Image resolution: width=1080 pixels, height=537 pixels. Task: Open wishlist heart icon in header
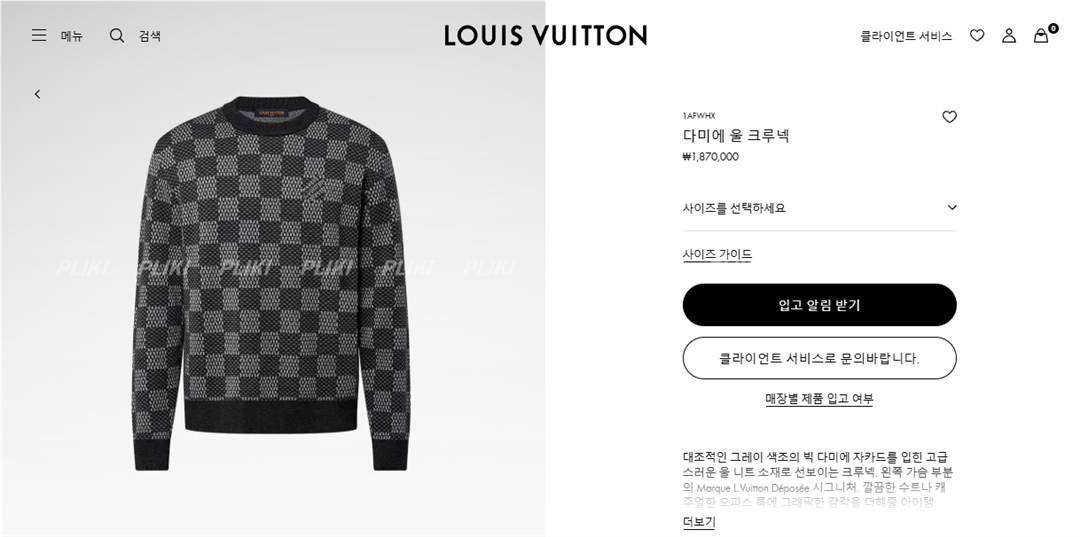[977, 35]
